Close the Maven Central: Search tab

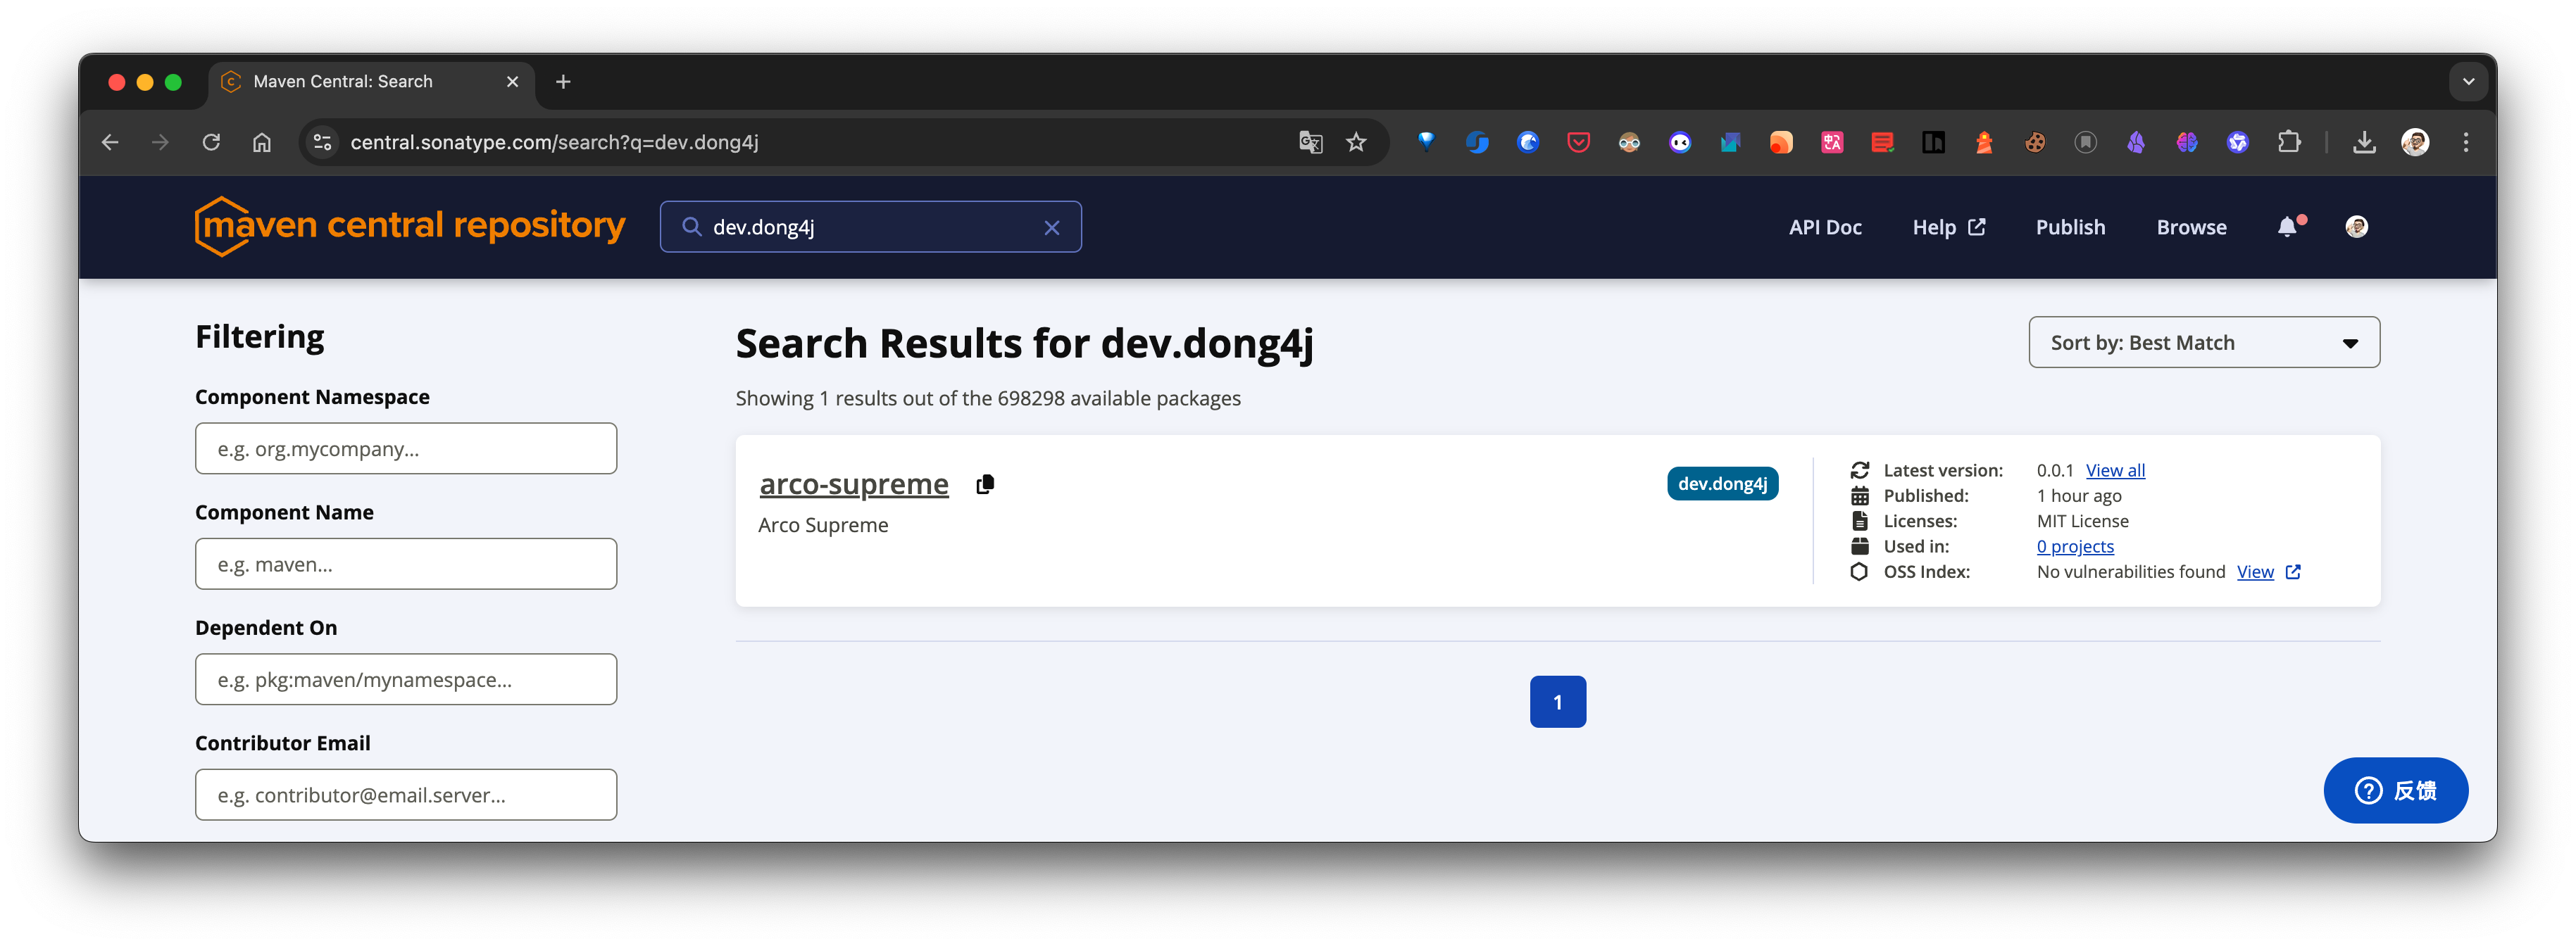512,82
